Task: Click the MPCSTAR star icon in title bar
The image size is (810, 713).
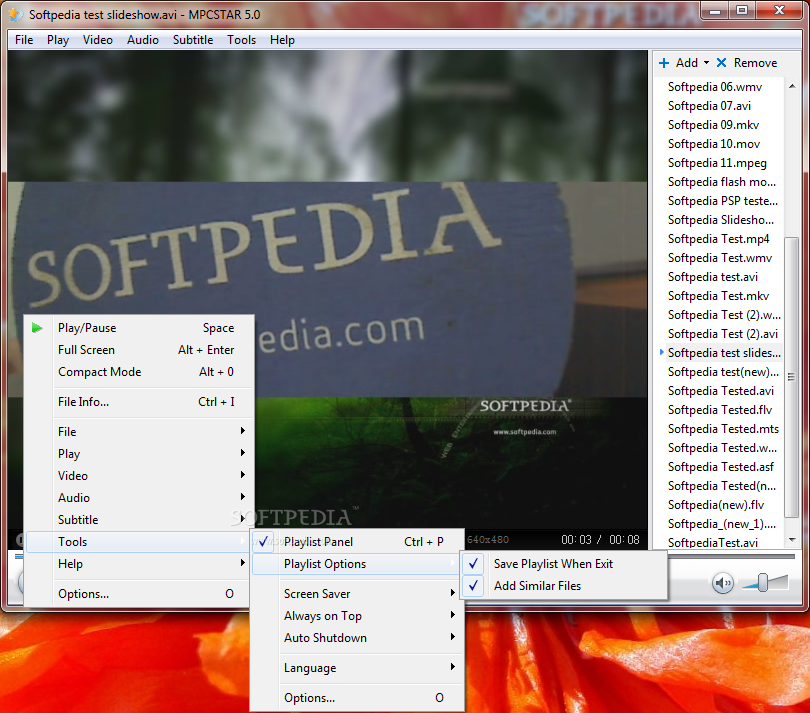Action: pos(15,14)
